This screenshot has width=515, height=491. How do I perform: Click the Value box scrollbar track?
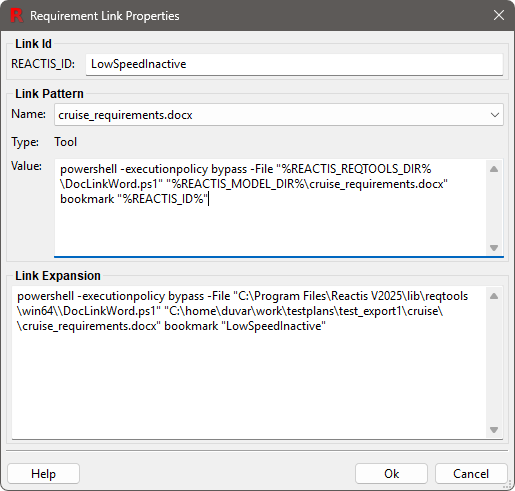[494, 208]
